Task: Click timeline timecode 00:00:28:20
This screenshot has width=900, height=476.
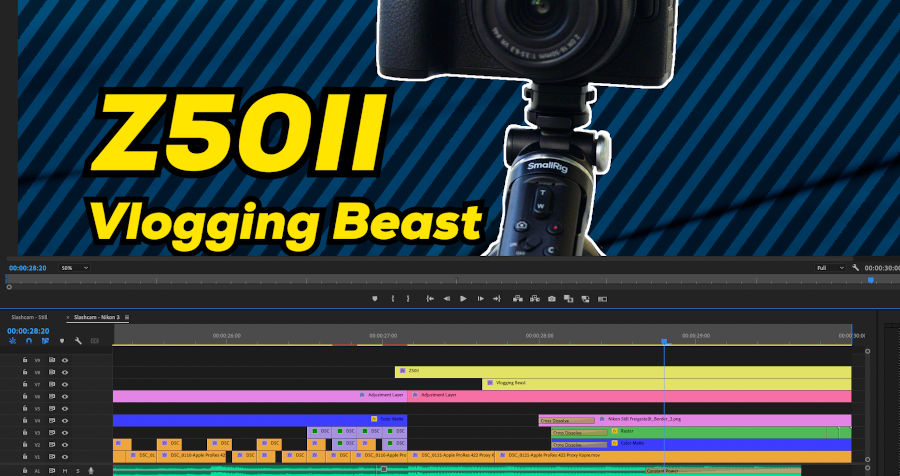Action: (x=28, y=331)
